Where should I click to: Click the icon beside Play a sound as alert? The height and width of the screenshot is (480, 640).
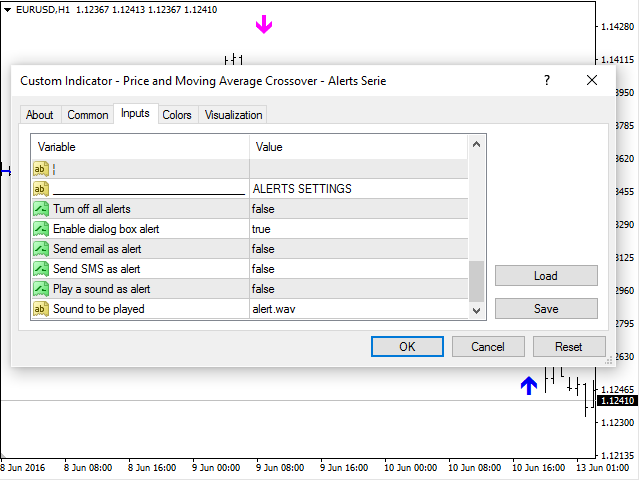click(41, 289)
